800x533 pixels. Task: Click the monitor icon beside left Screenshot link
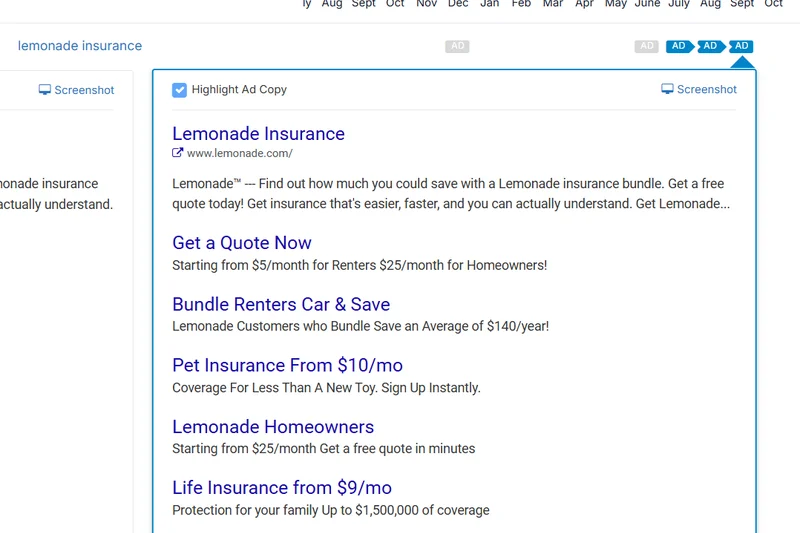click(45, 90)
